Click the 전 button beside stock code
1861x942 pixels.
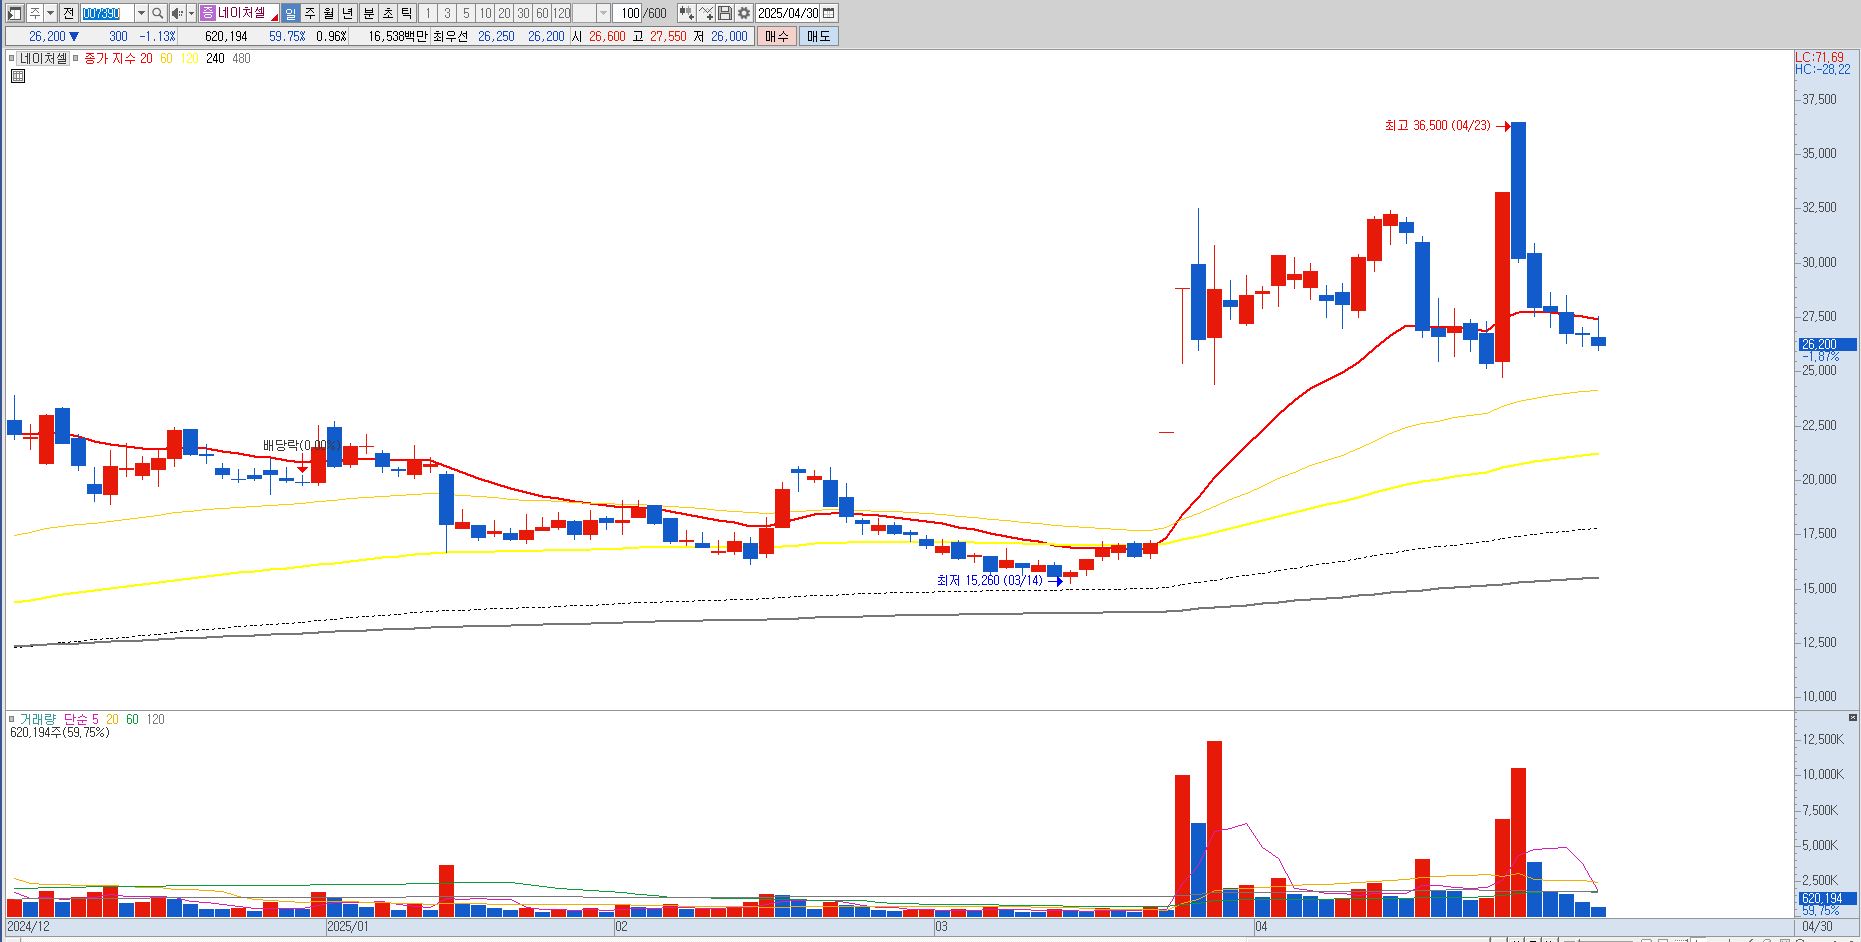pyautogui.click(x=68, y=13)
